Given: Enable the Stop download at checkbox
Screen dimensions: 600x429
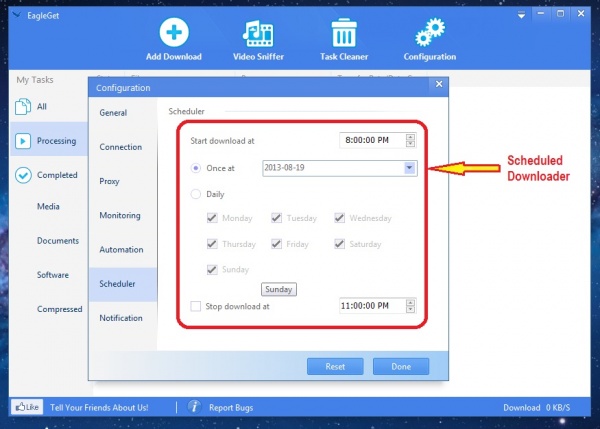Looking at the screenshot, I should (x=196, y=306).
